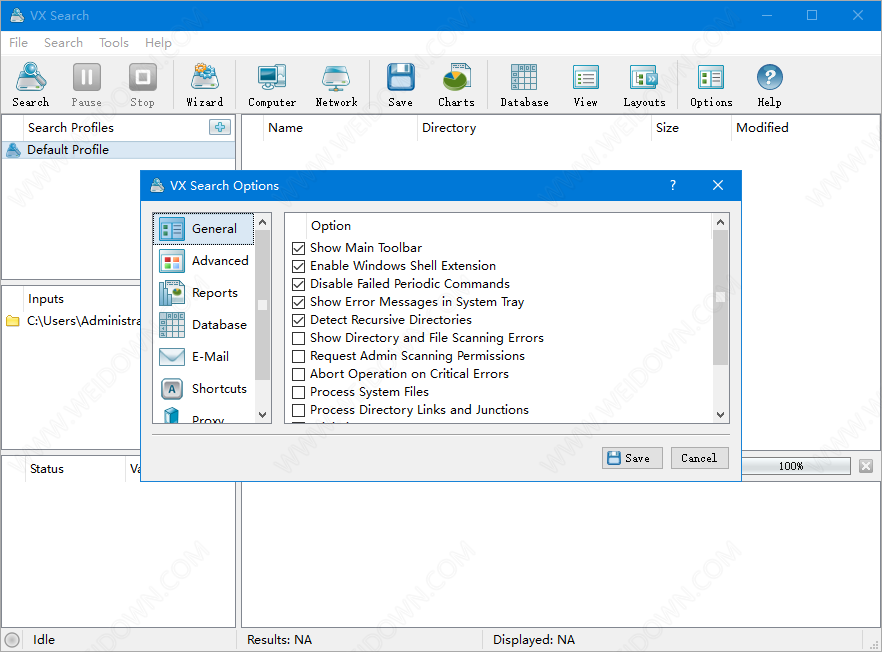Open the Tools menu

(114, 43)
